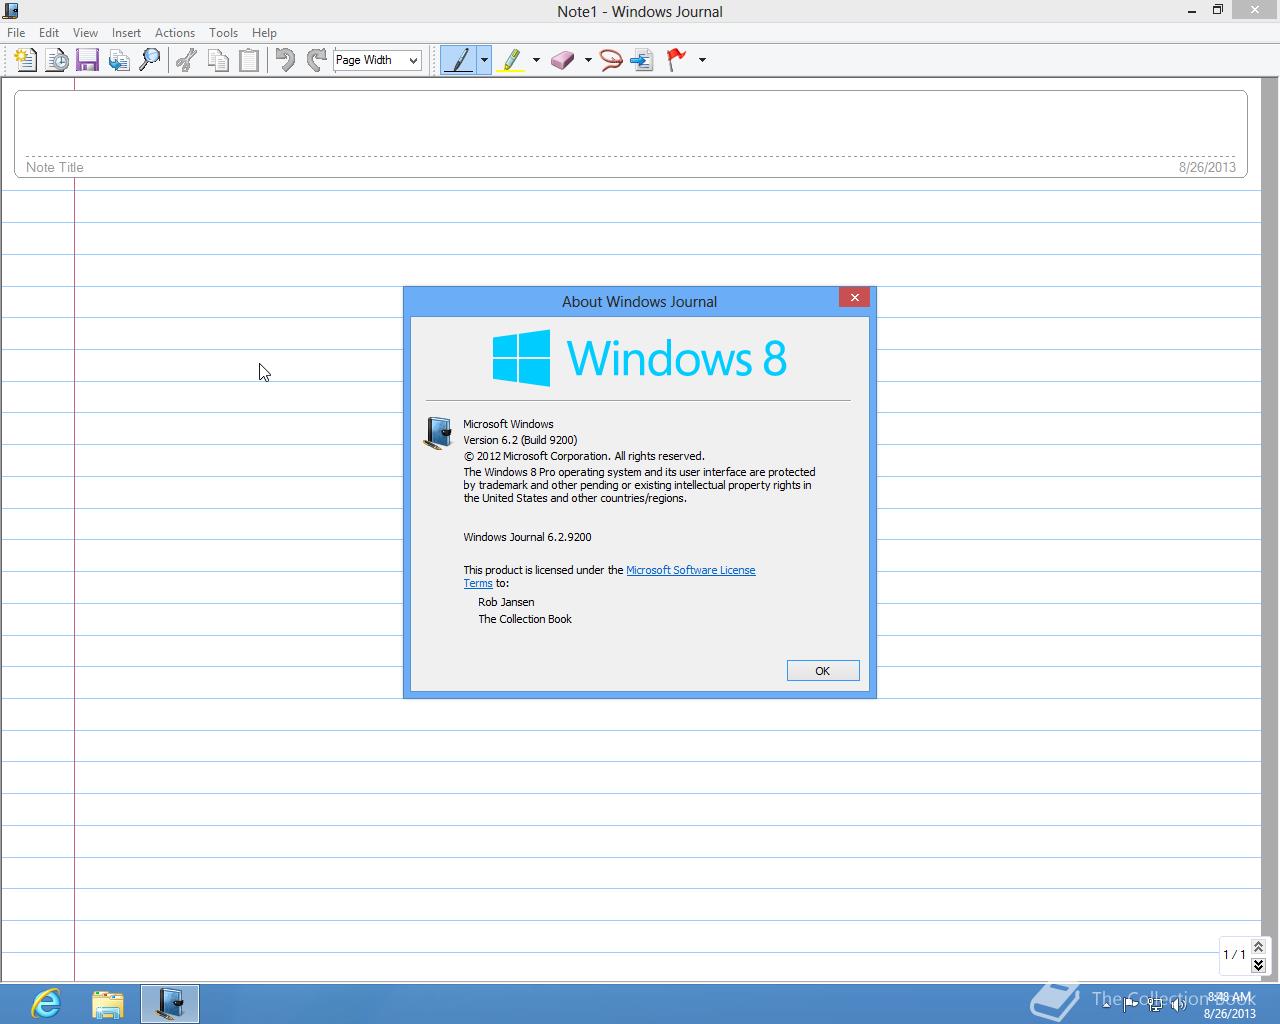
Task: Click OK in About Windows Journal
Action: point(823,671)
